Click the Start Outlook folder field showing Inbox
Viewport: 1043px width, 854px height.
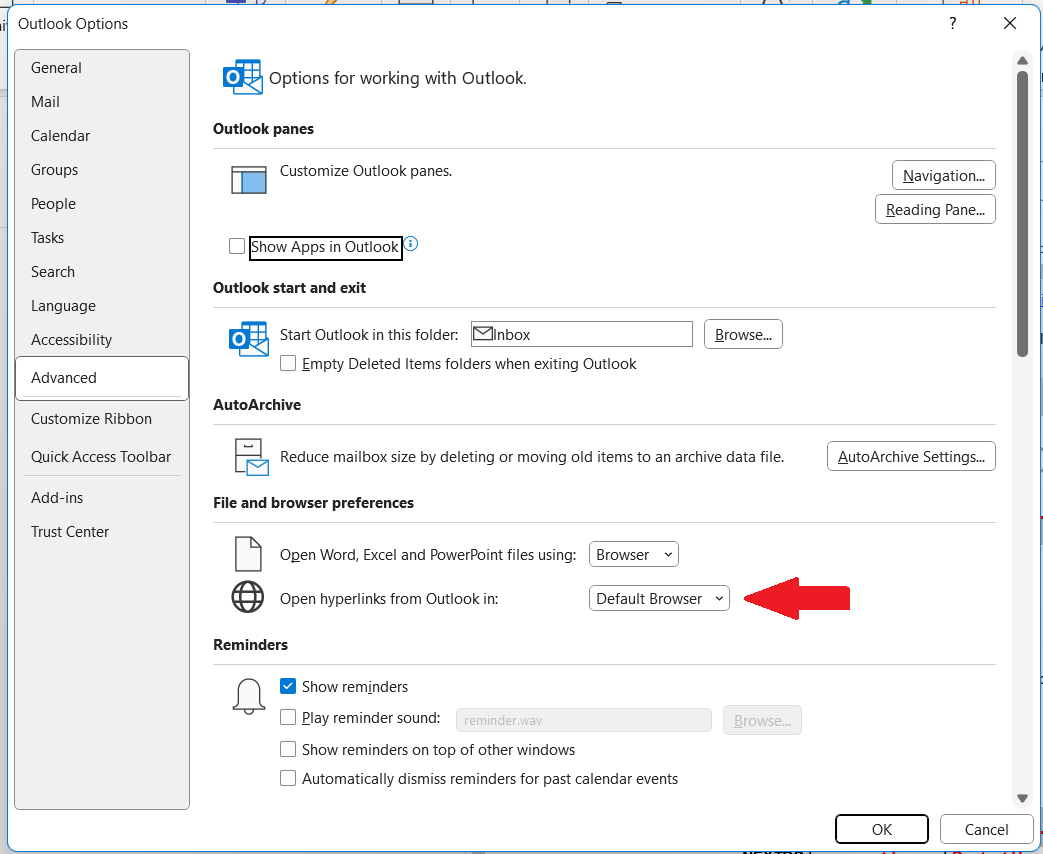581,334
